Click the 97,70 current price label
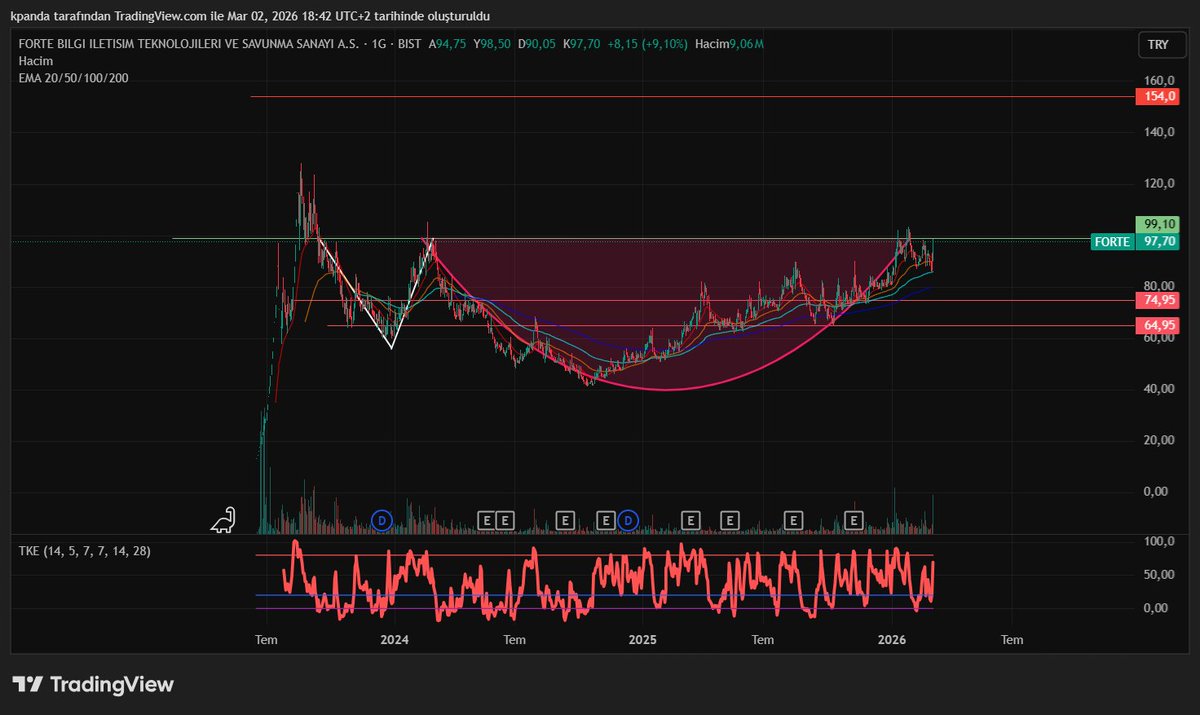The width and height of the screenshot is (1200, 715). (1157, 242)
